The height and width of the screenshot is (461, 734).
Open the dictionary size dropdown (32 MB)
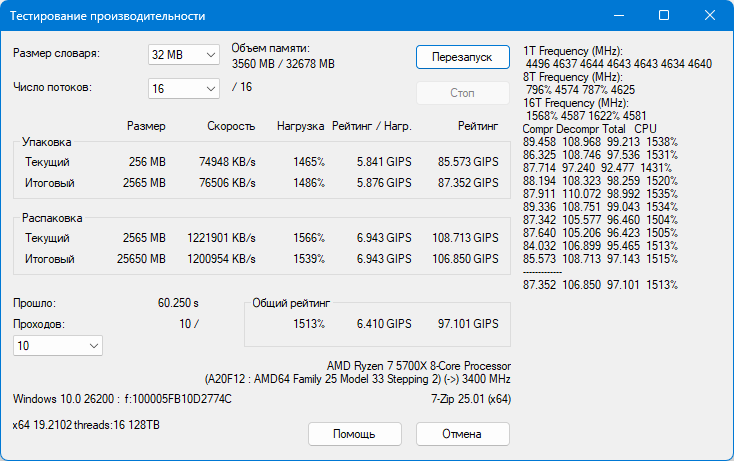click(184, 55)
